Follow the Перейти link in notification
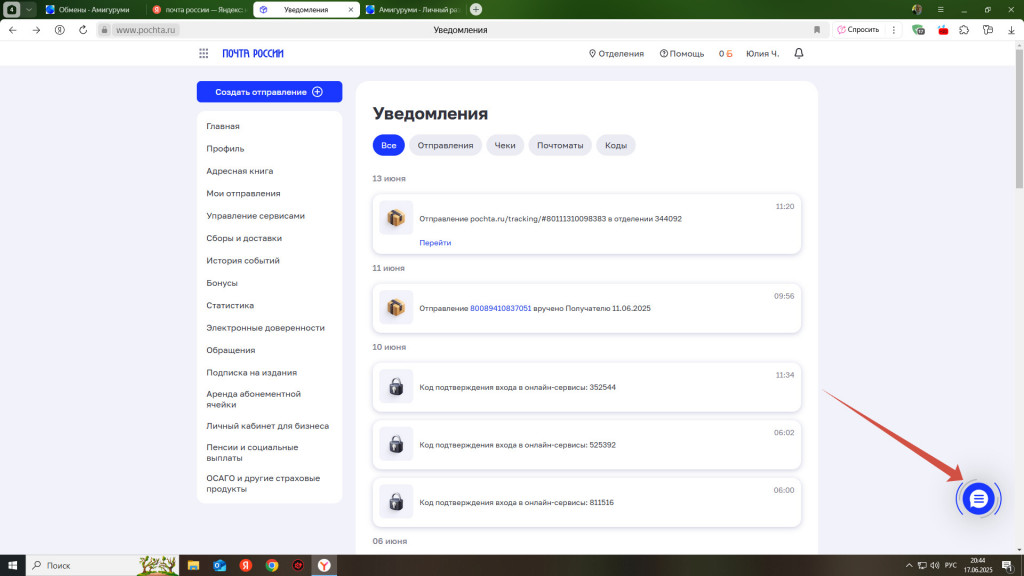This screenshot has height=576, width=1024. [x=435, y=243]
